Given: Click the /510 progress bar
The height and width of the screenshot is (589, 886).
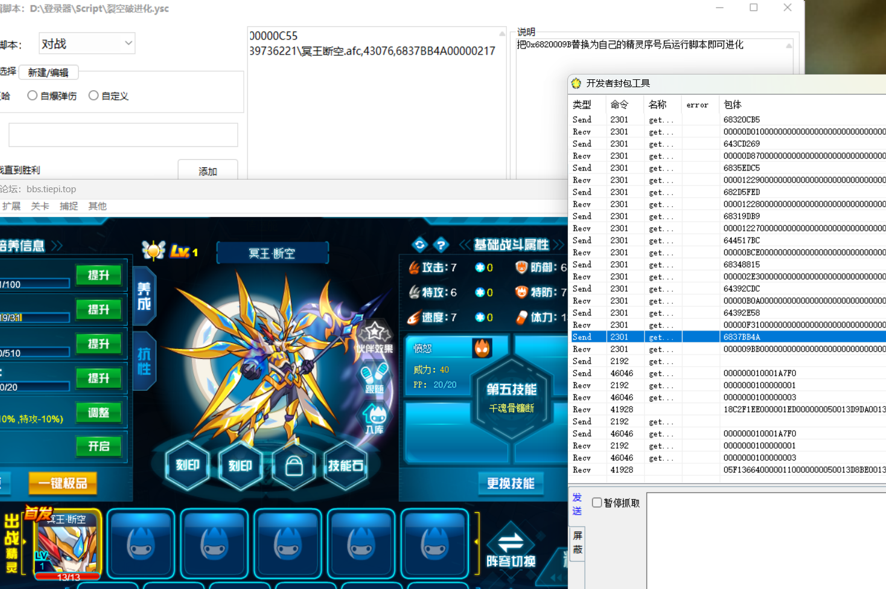Looking at the screenshot, I should tap(34, 353).
